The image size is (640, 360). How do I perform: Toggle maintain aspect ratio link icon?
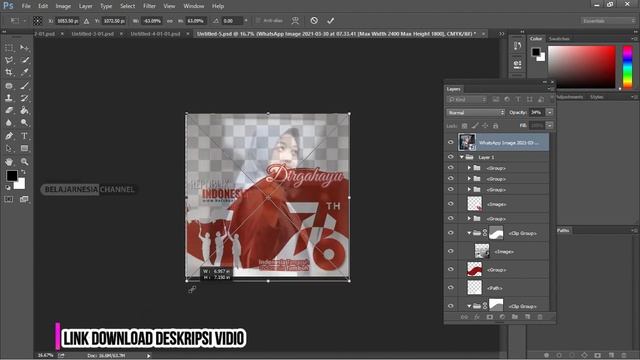169,21
